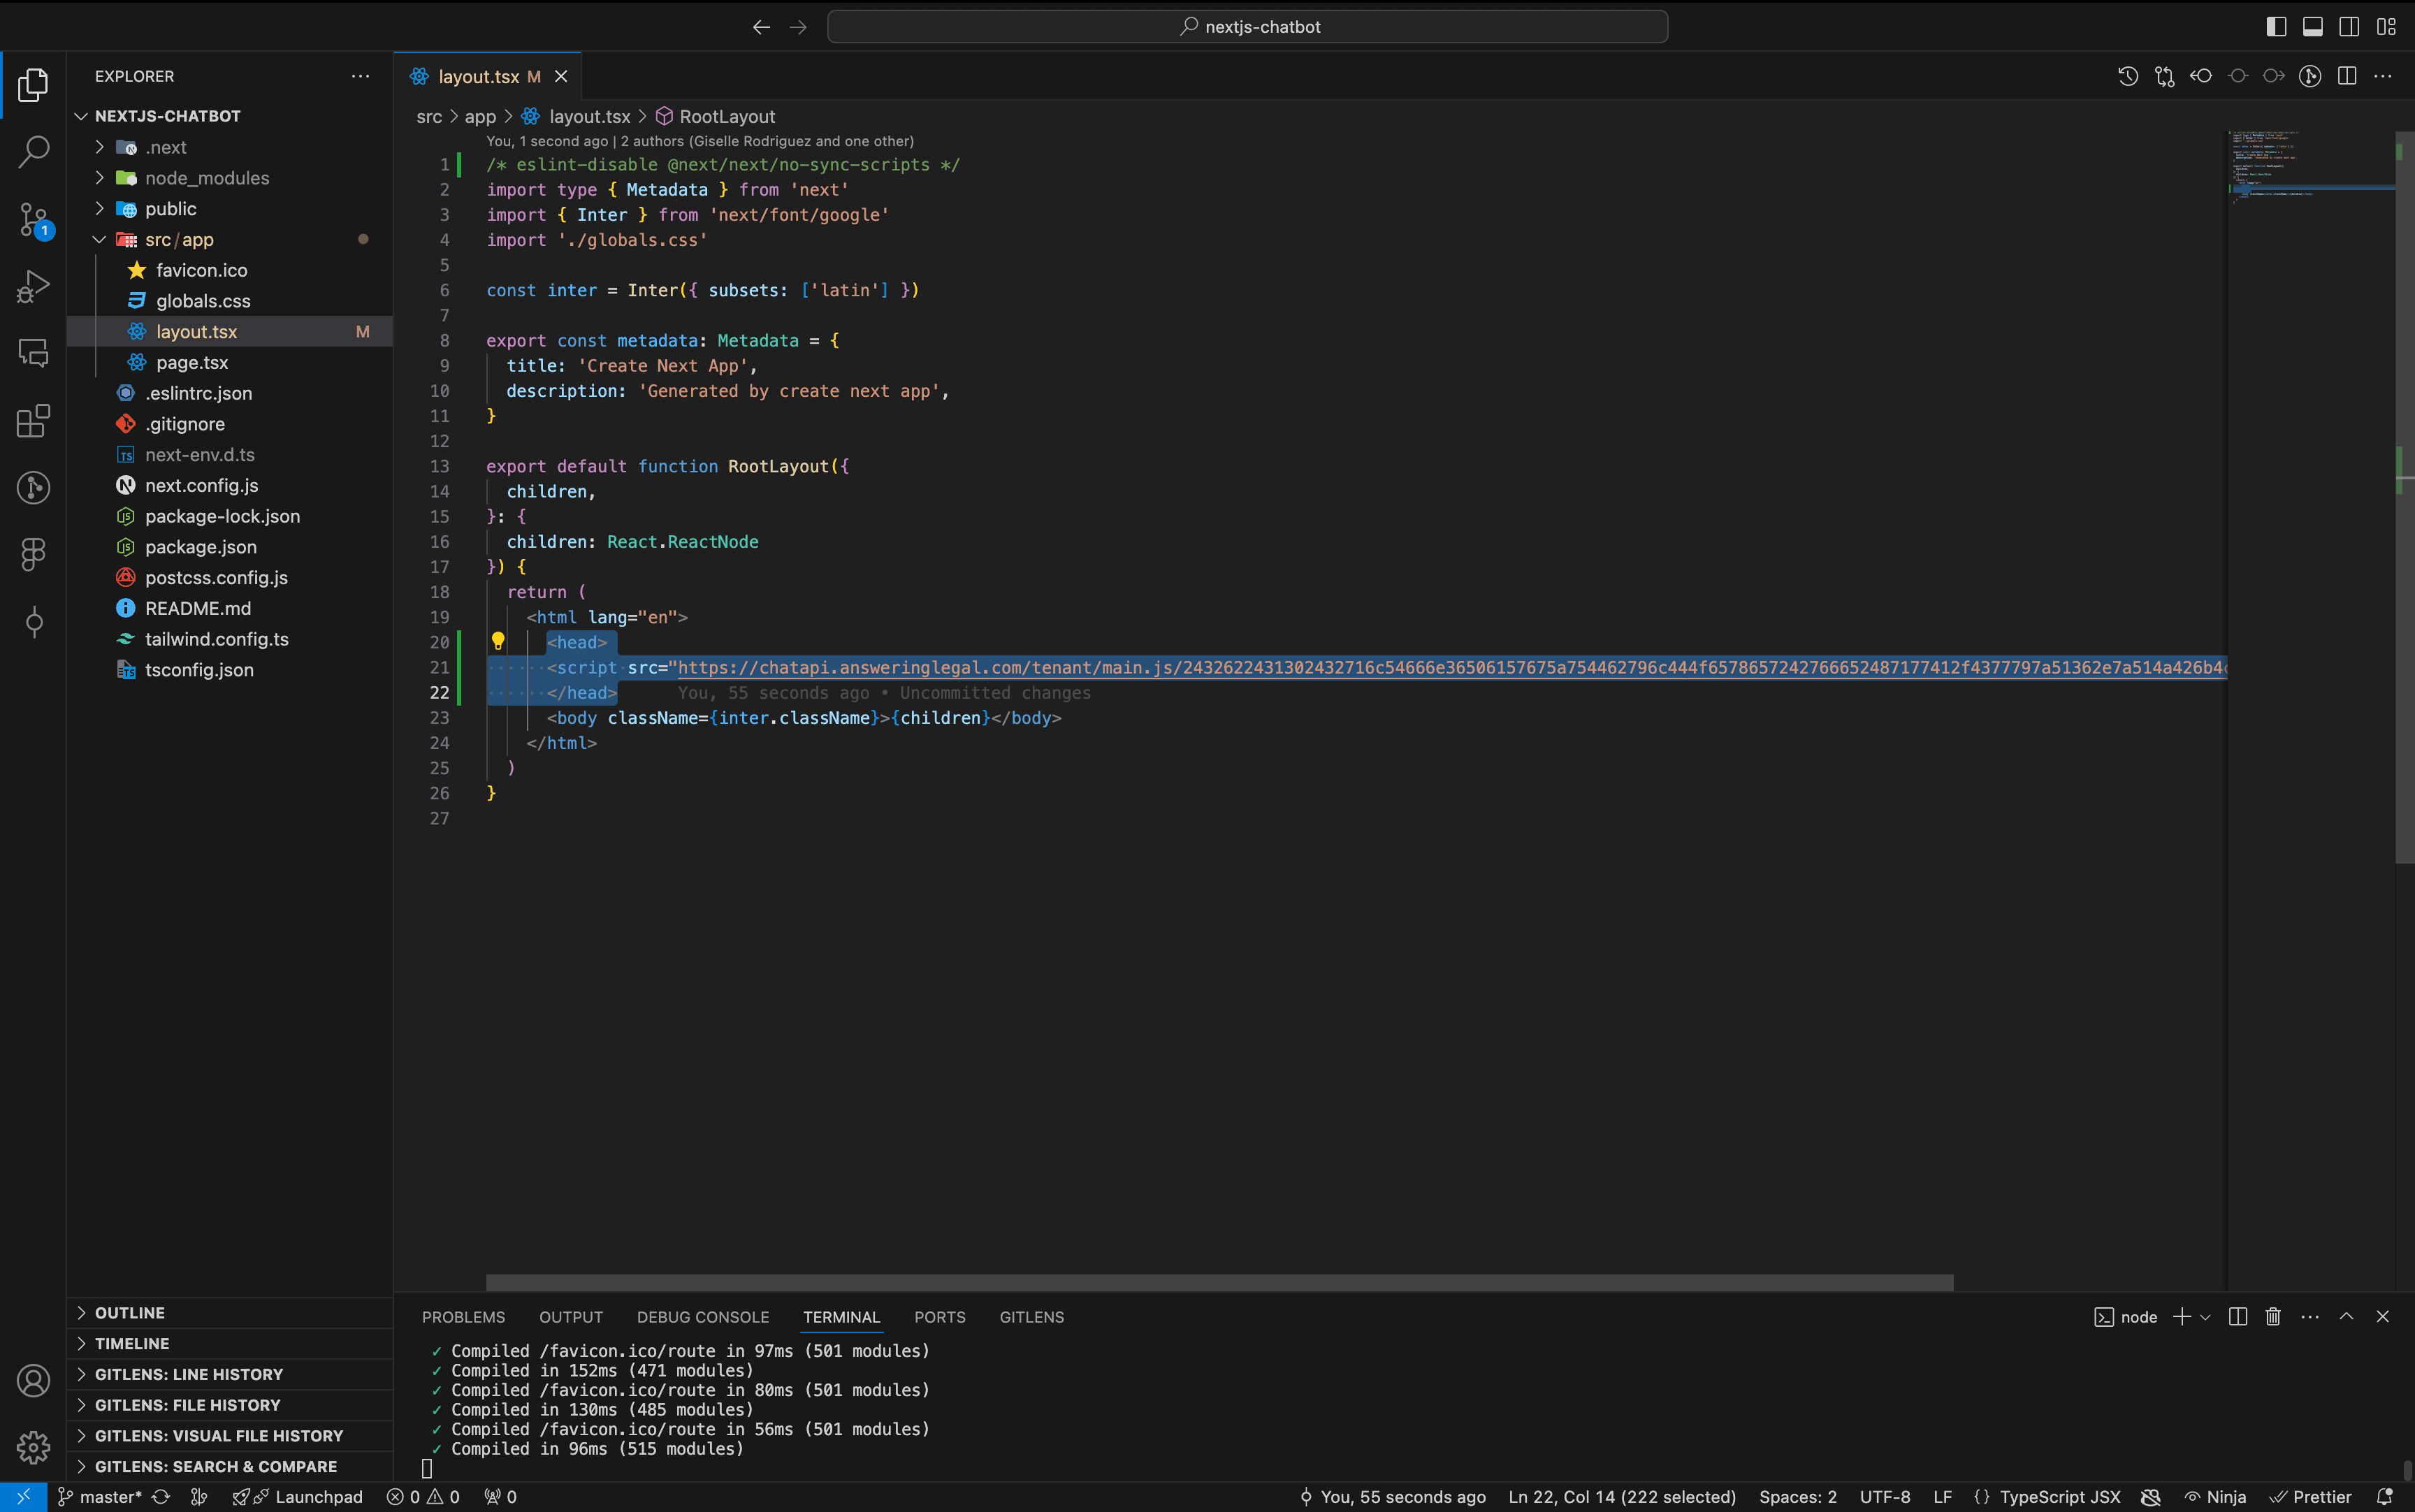Switch to the DEBUG CONSOLE tab
Image resolution: width=2415 pixels, height=1512 pixels.
pyautogui.click(x=702, y=1317)
